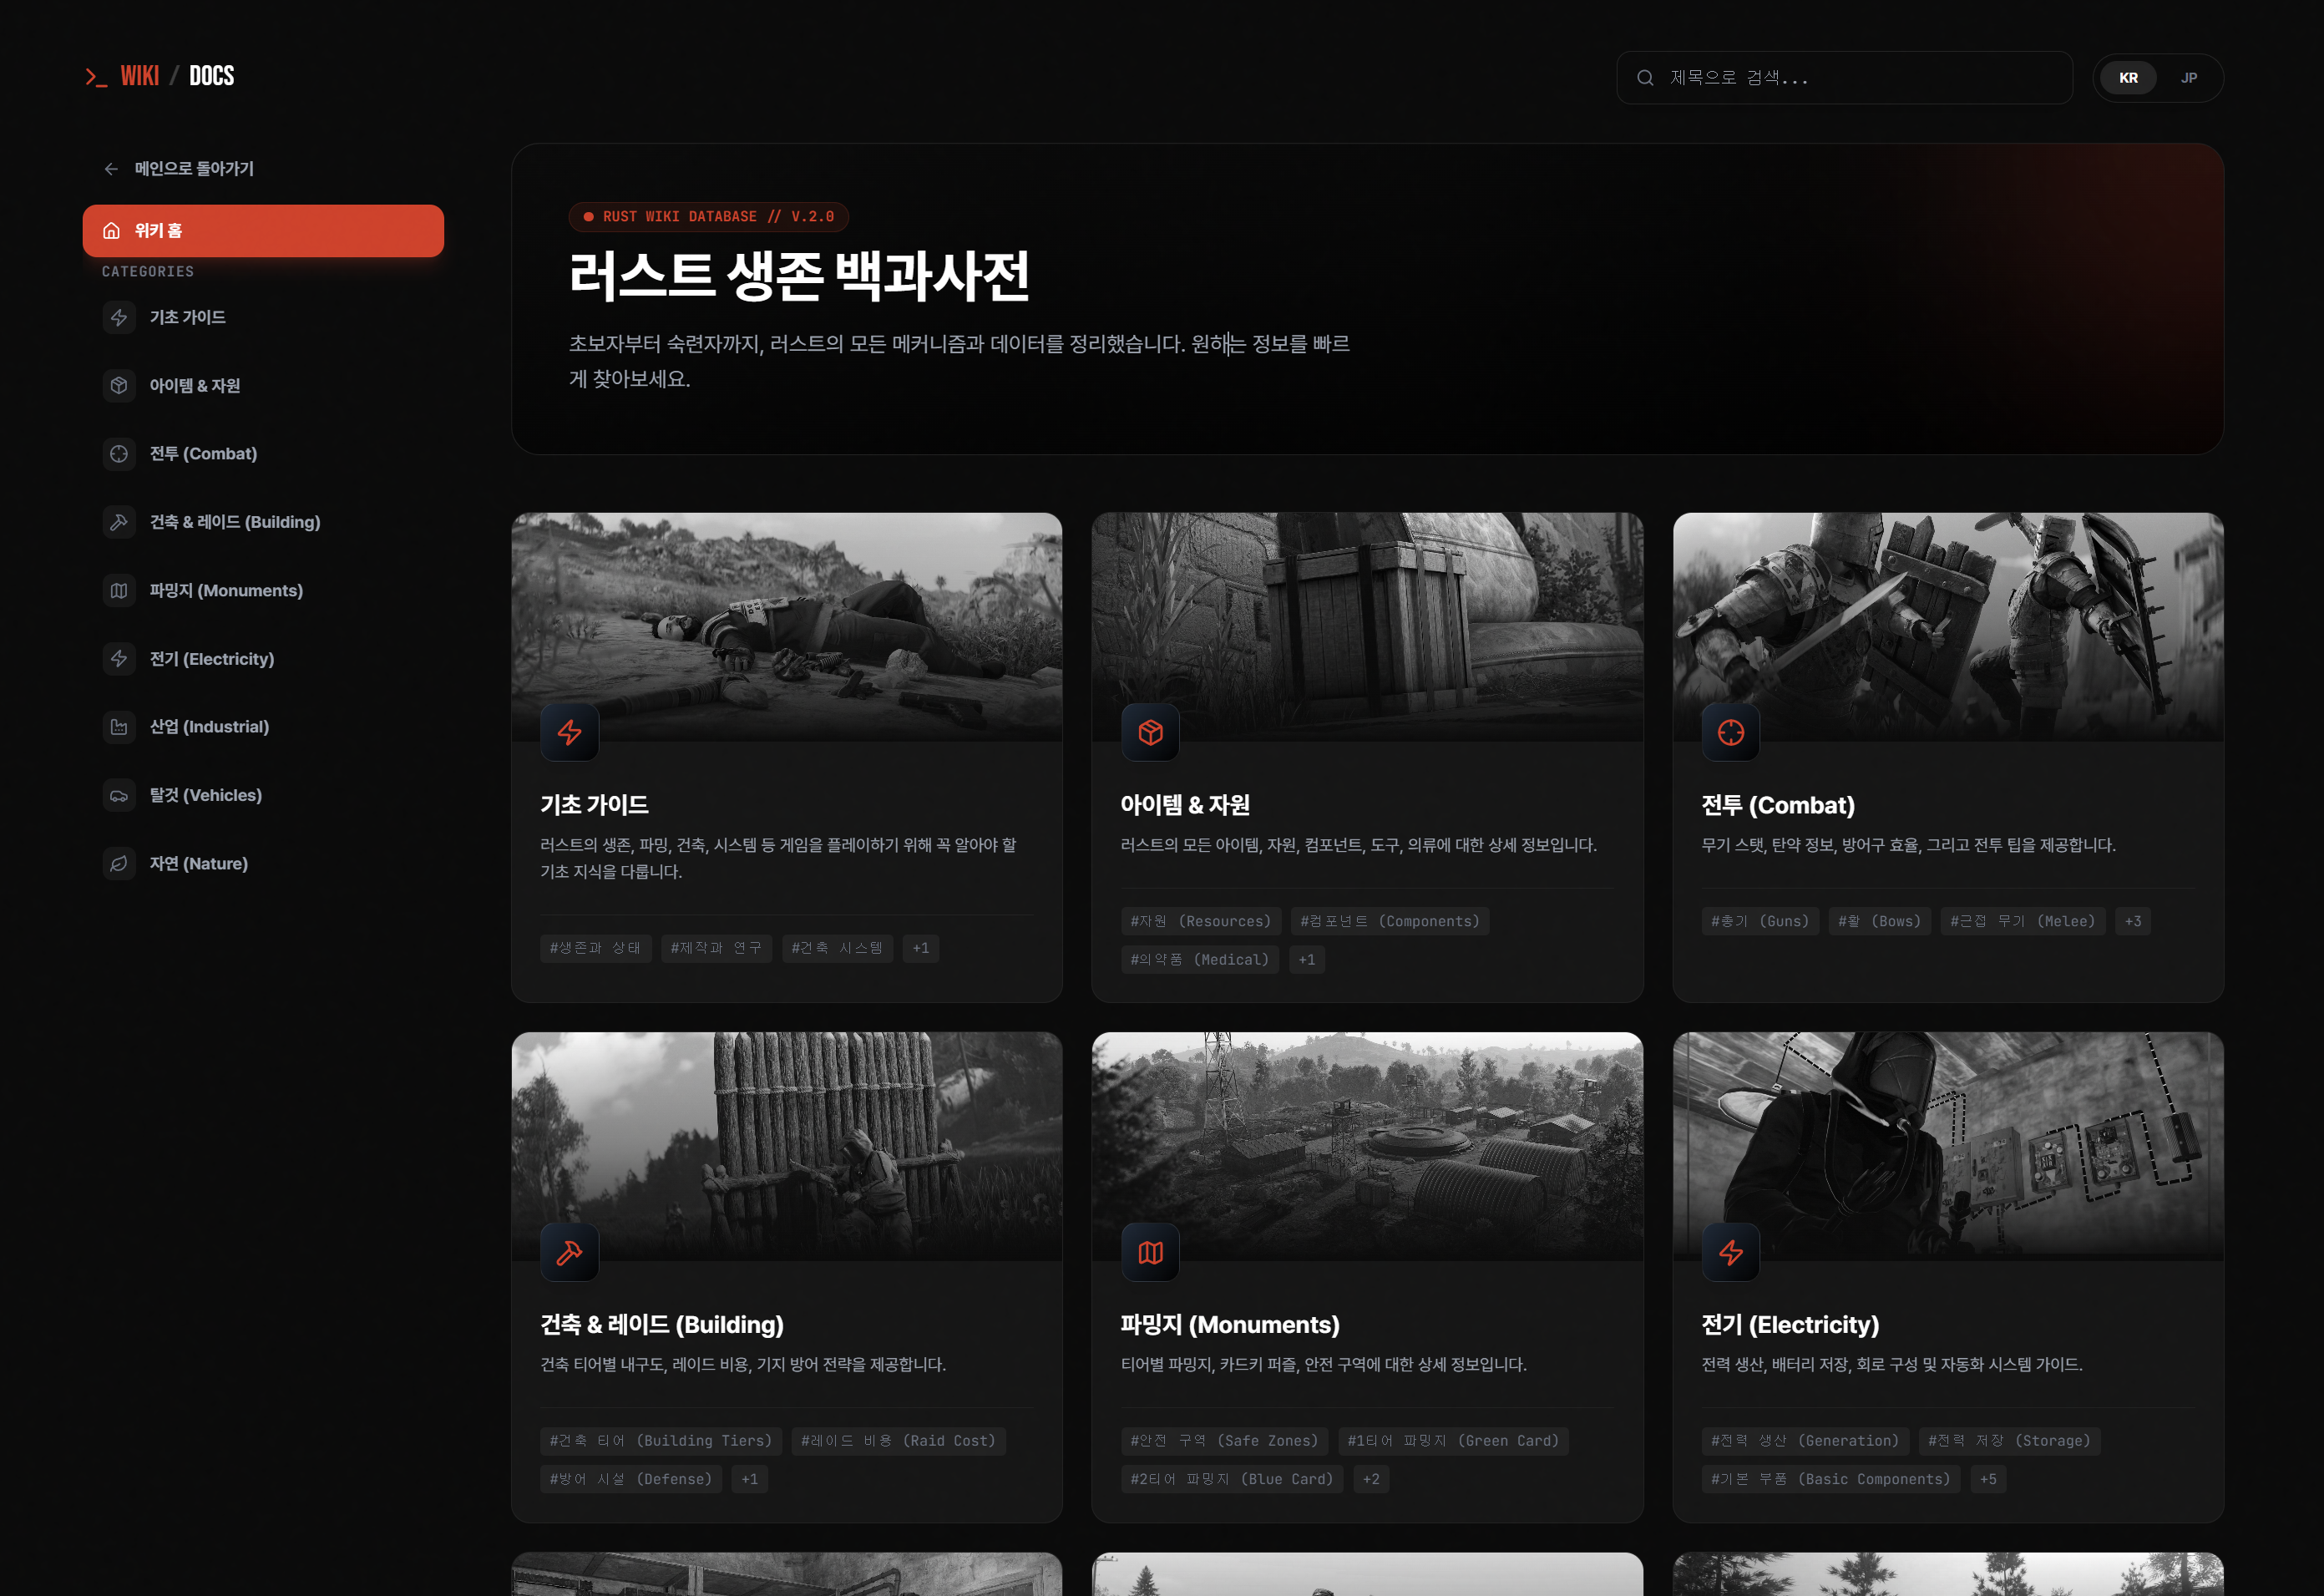Select the 산업 (Industrial) factory icon

[119, 726]
